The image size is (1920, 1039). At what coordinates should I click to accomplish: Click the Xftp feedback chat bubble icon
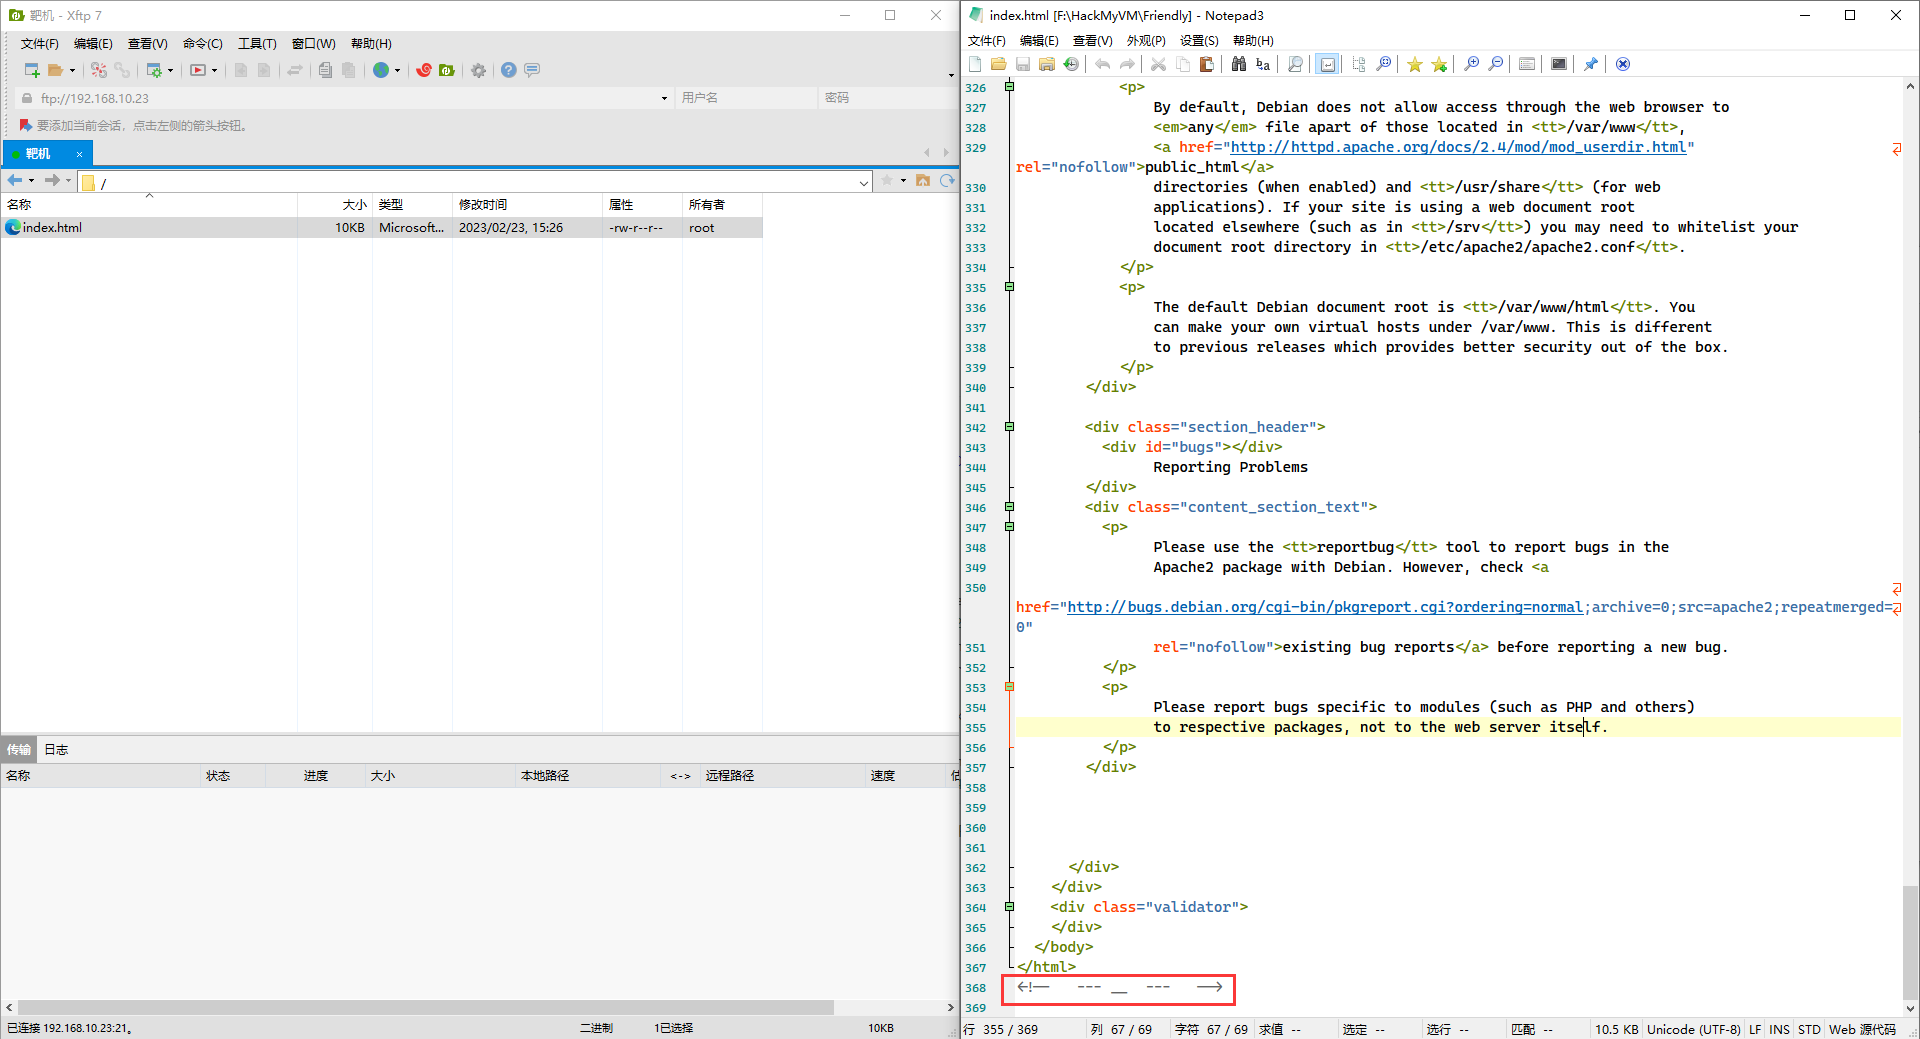532,70
